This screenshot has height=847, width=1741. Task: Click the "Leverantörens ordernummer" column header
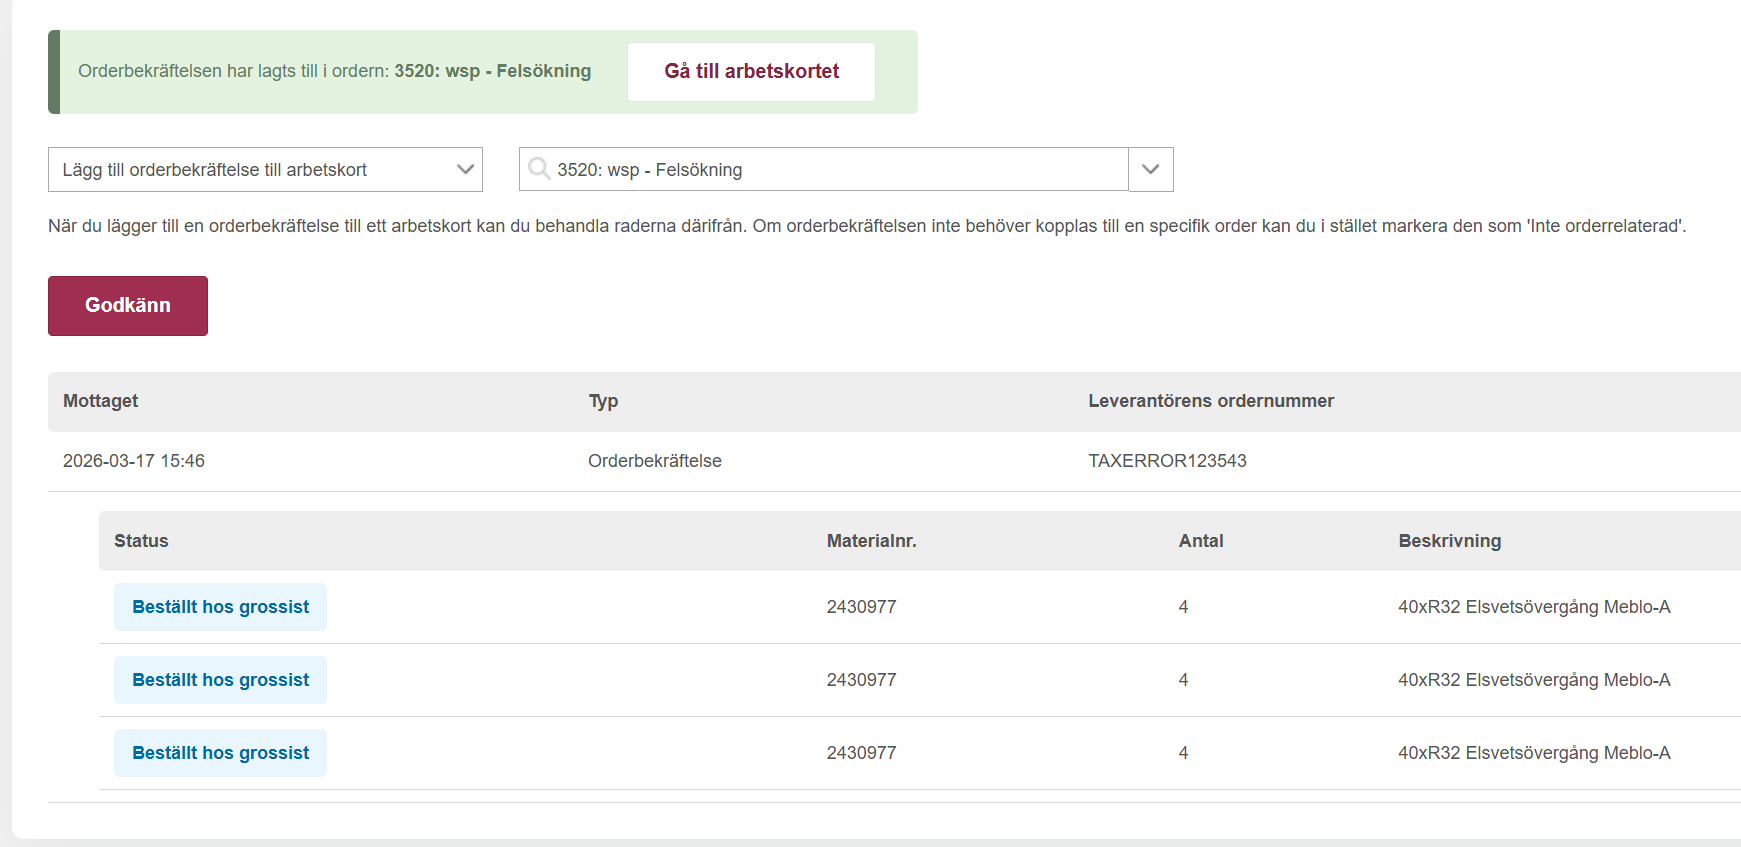(1210, 401)
